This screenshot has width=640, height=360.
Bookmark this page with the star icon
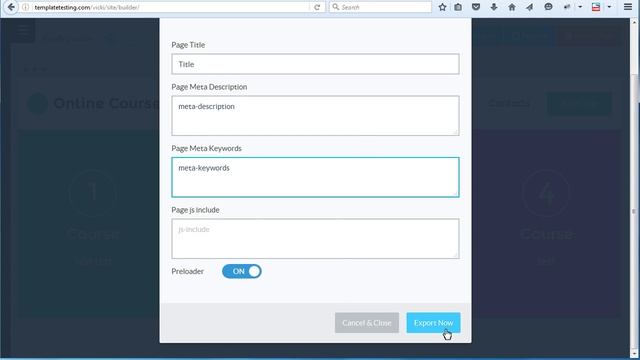442,7
